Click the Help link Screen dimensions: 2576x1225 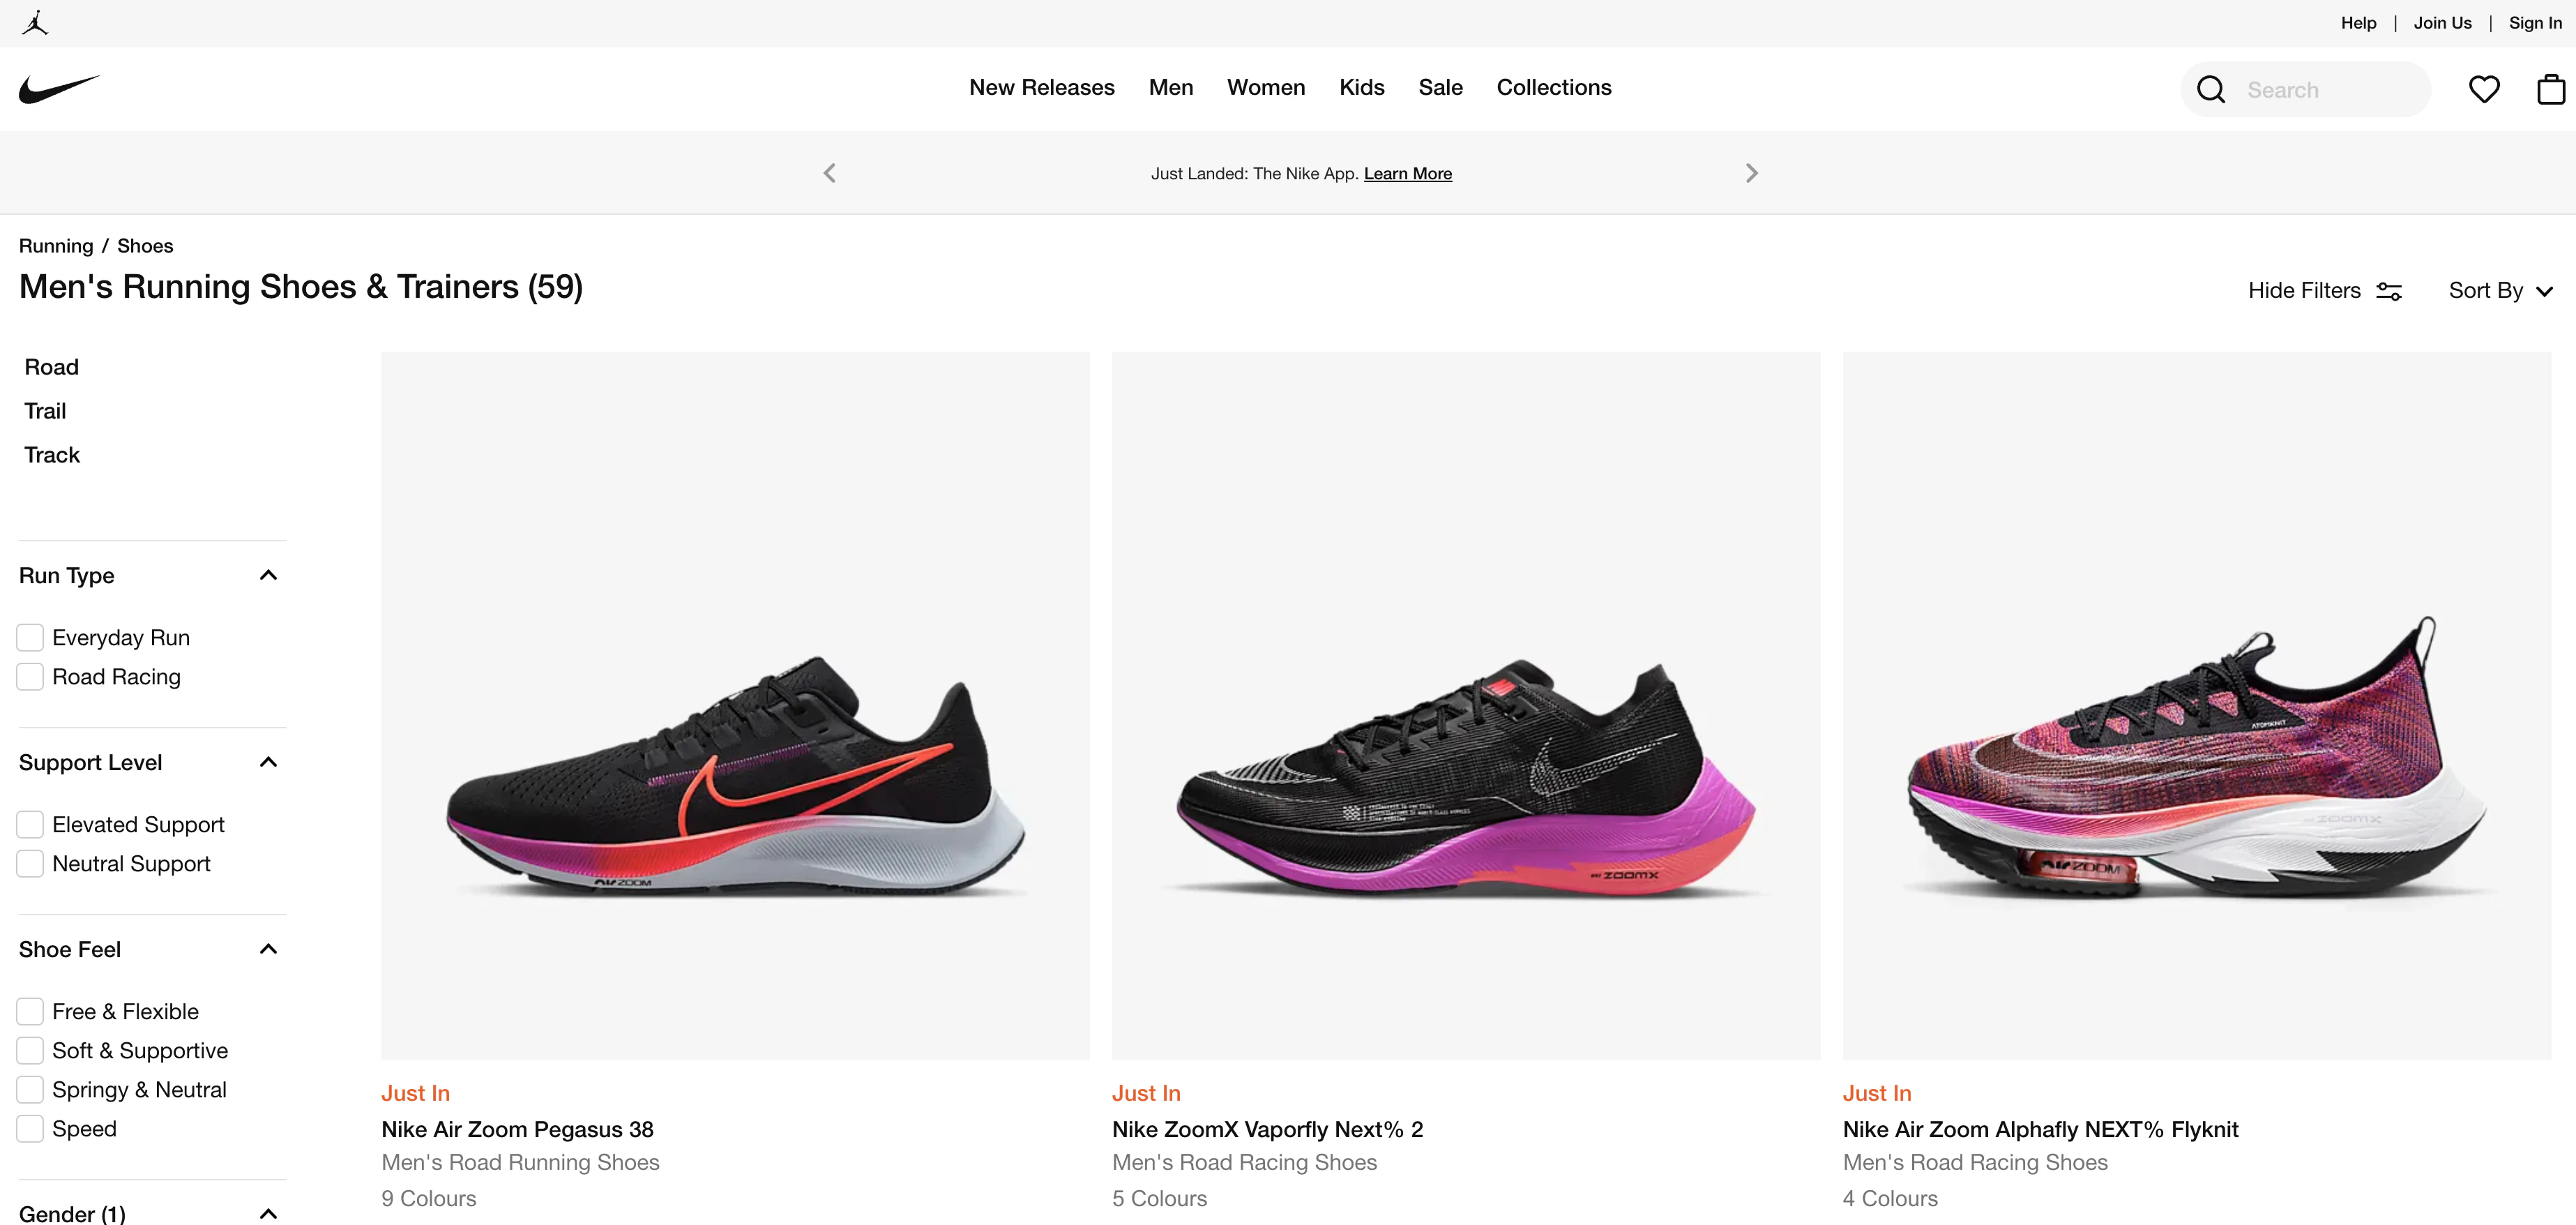(2358, 23)
